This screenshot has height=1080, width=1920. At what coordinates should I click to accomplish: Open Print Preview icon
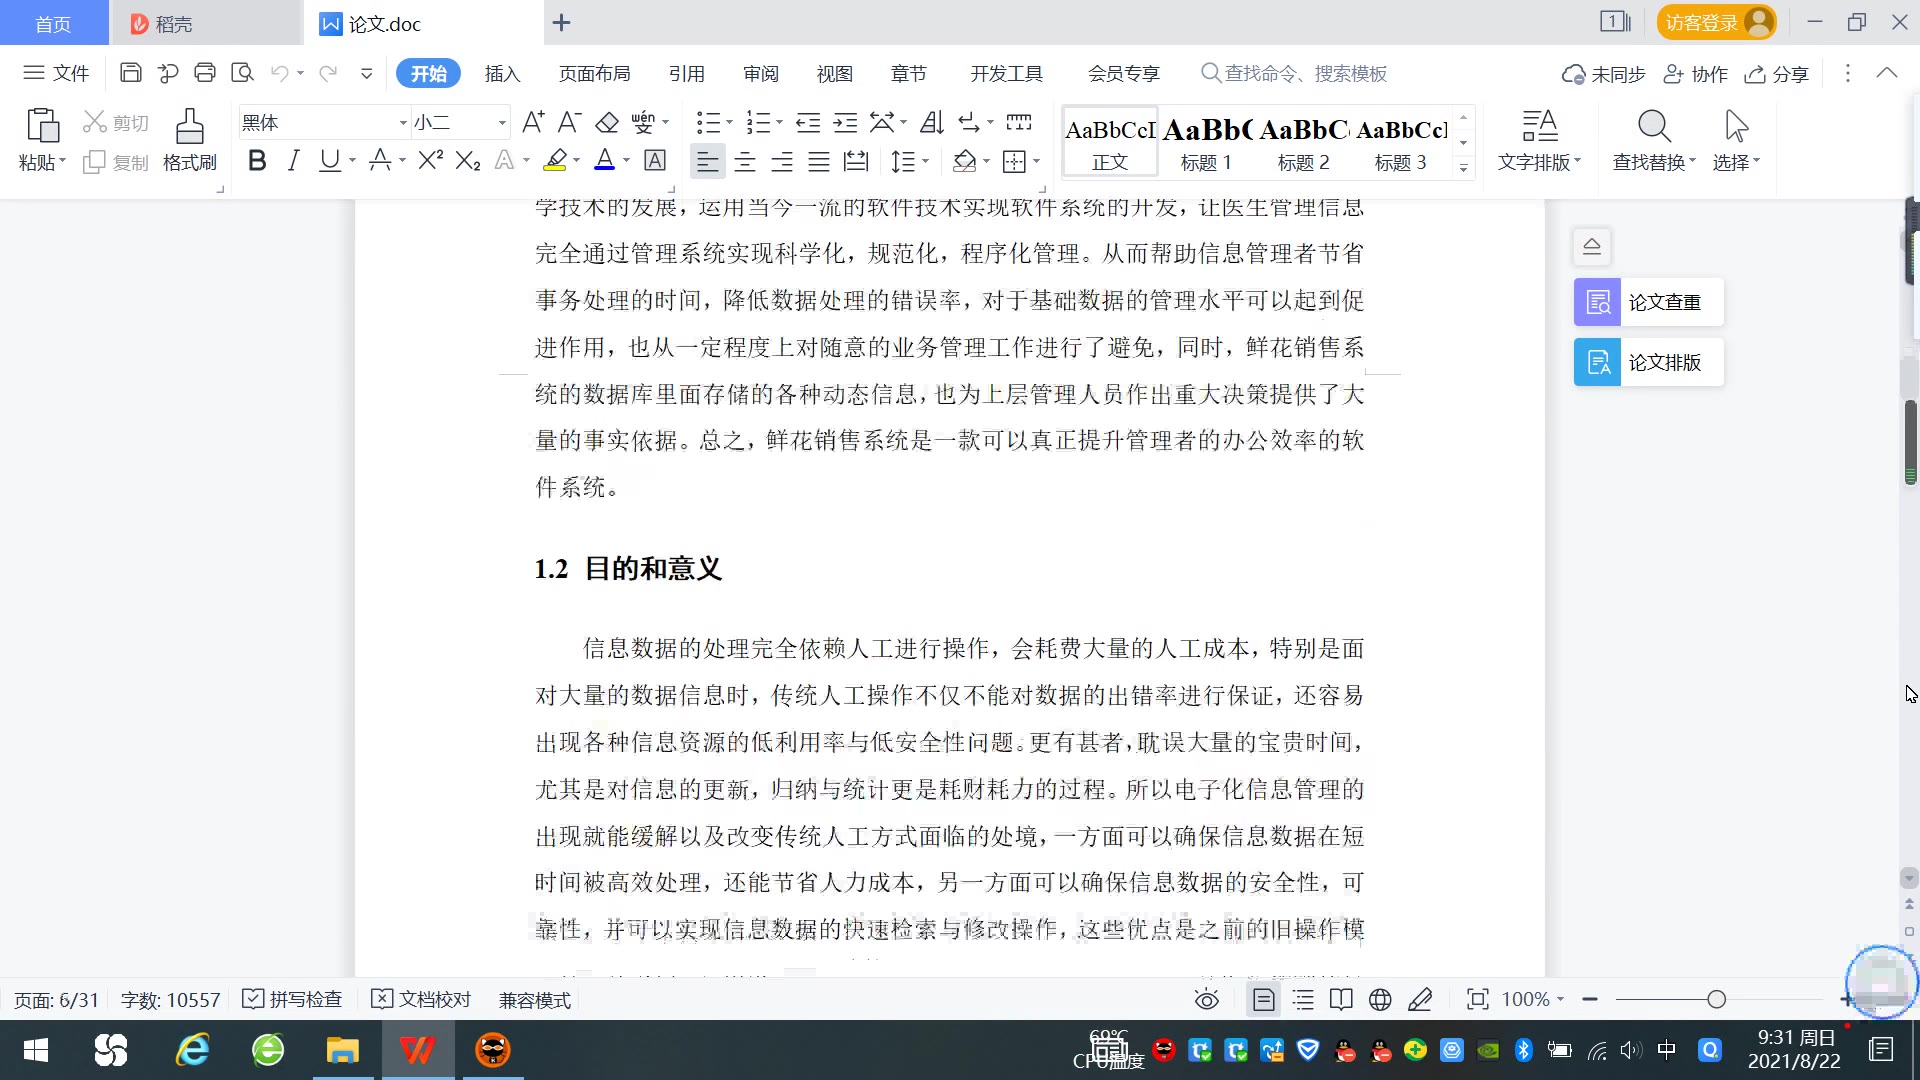point(242,73)
